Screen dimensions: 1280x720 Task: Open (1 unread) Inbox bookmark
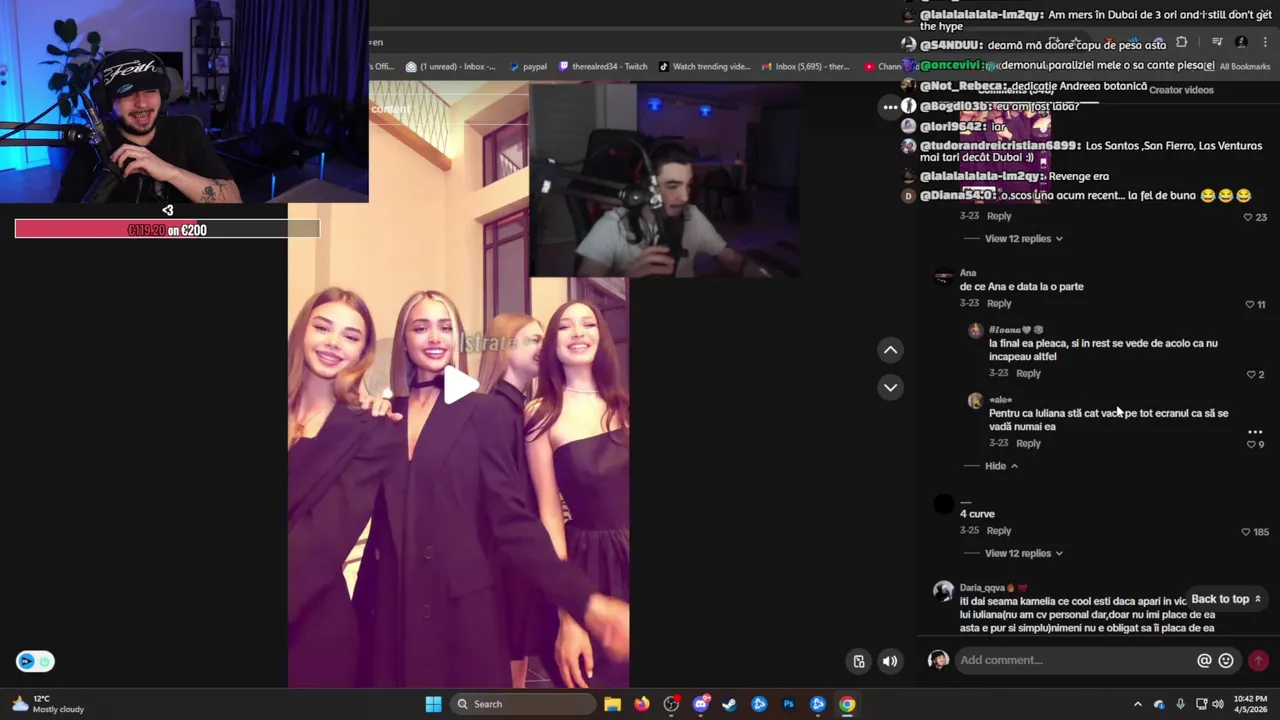pos(450,67)
